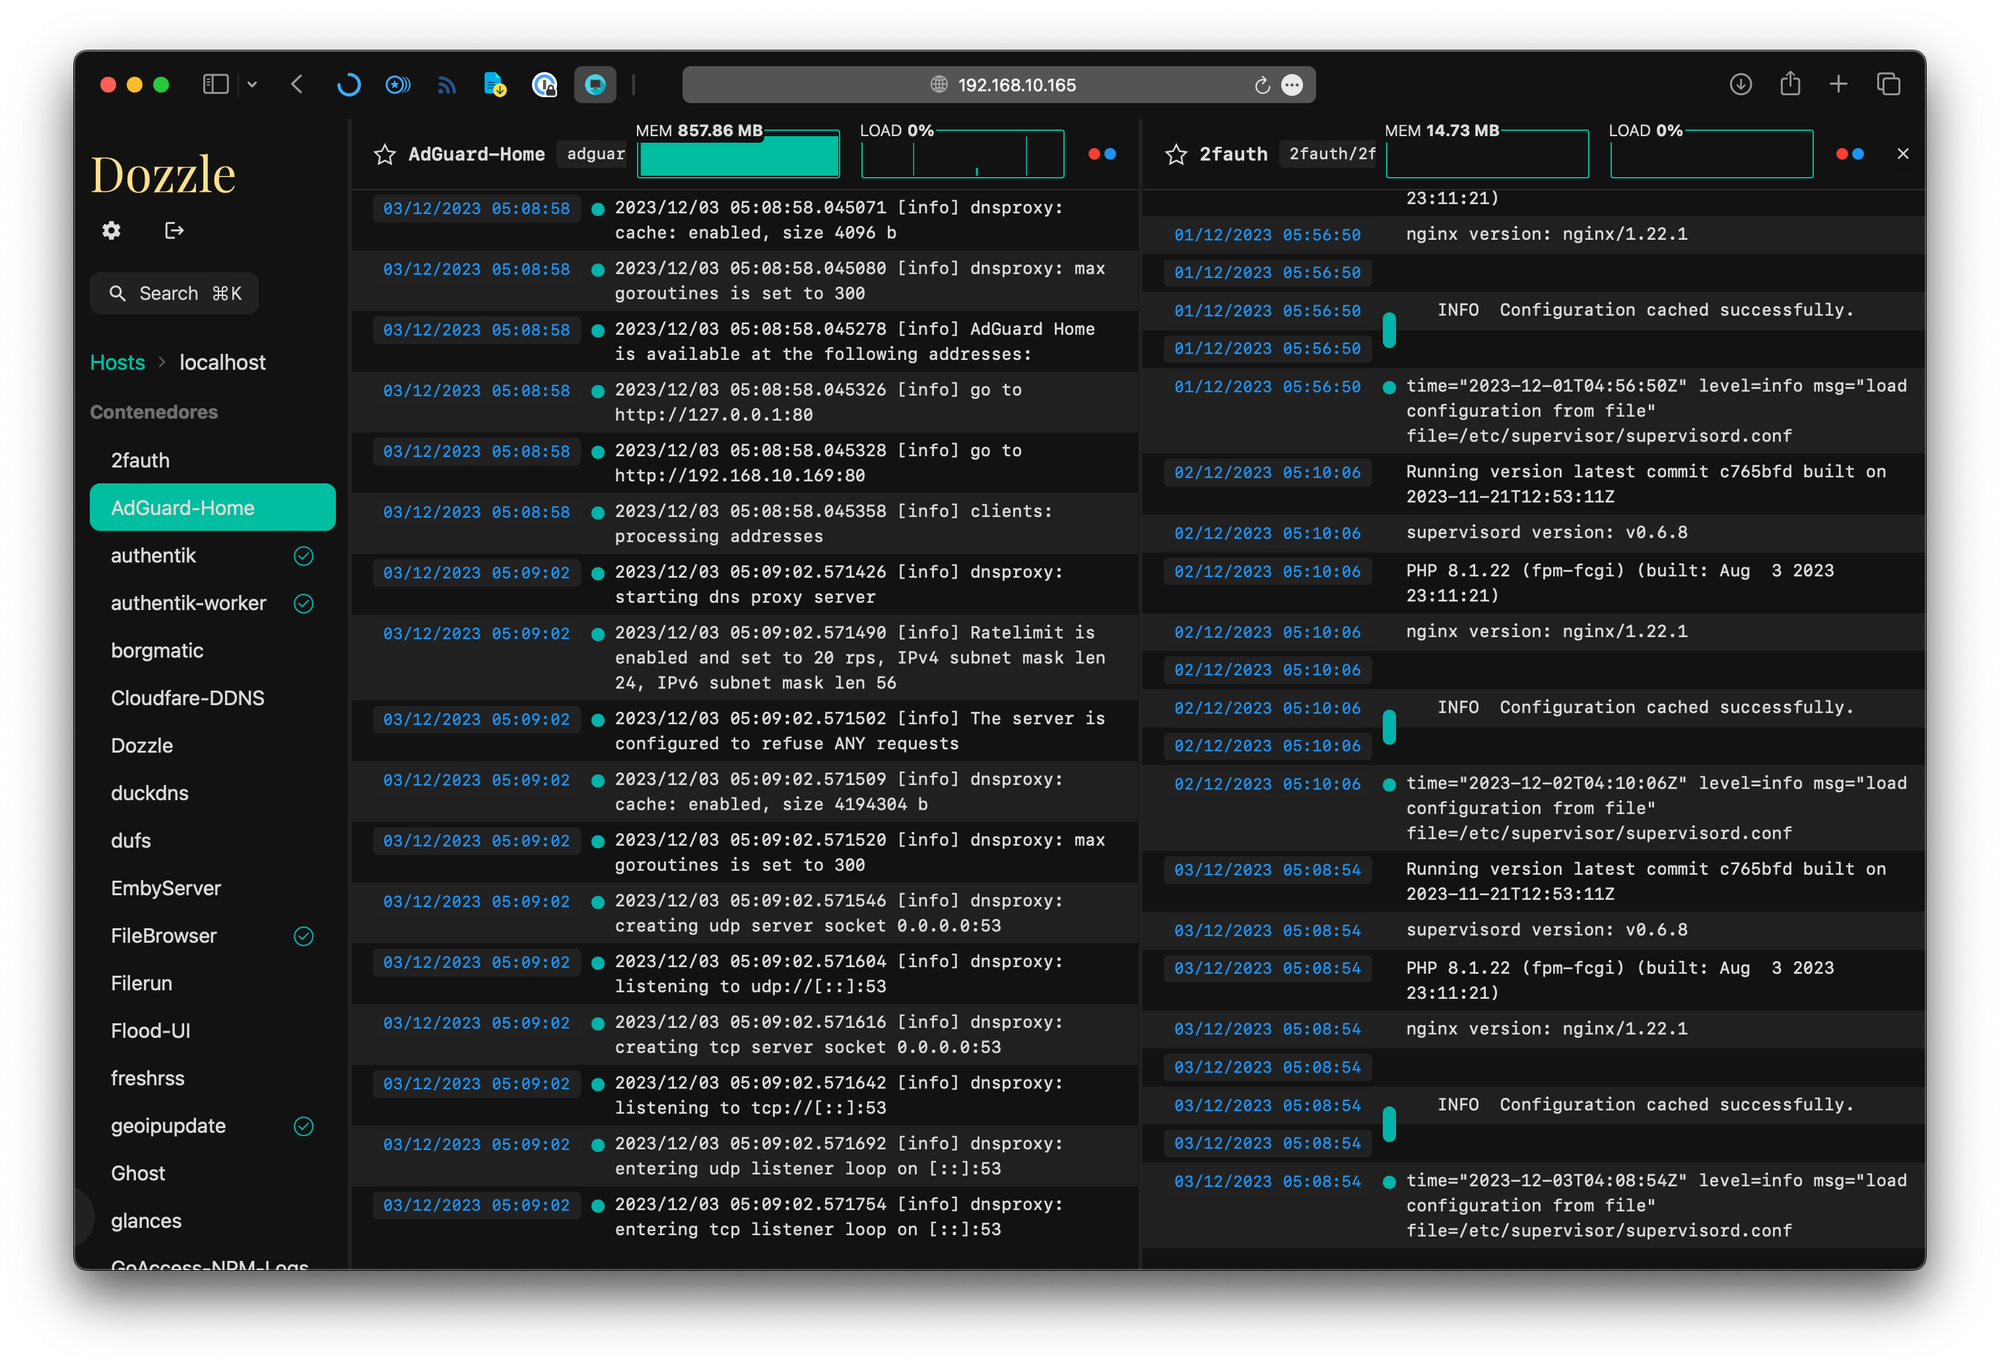Viewport: 2000px width, 1368px height.
Task: Click 2fauth MEM 14.73 MB usage bar
Action: pos(1487,154)
